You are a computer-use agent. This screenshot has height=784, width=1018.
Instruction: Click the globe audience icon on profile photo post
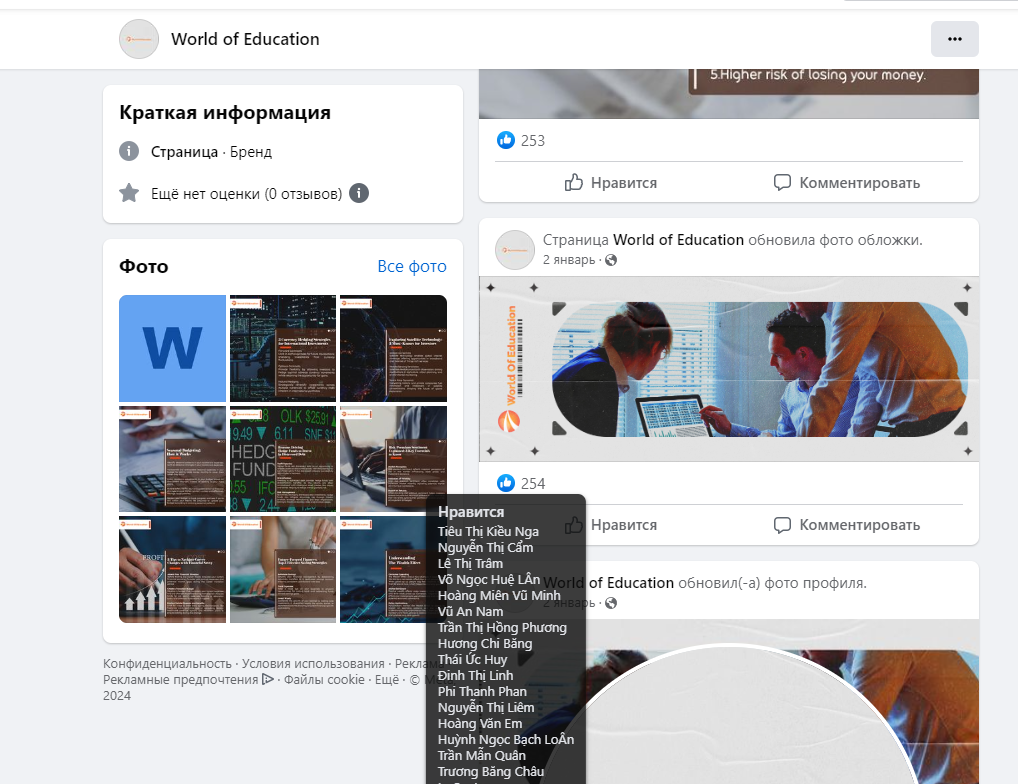[611, 603]
